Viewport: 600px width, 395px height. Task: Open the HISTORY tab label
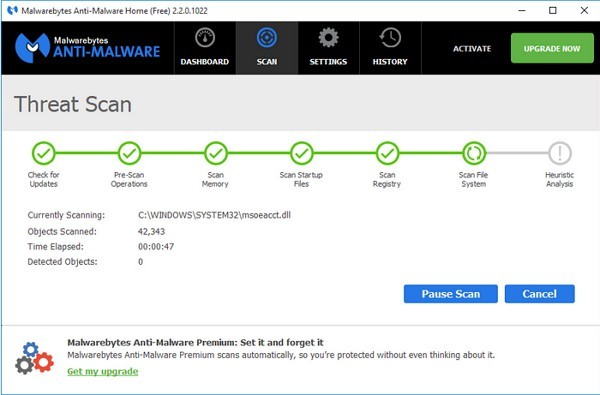pyautogui.click(x=390, y=62)
